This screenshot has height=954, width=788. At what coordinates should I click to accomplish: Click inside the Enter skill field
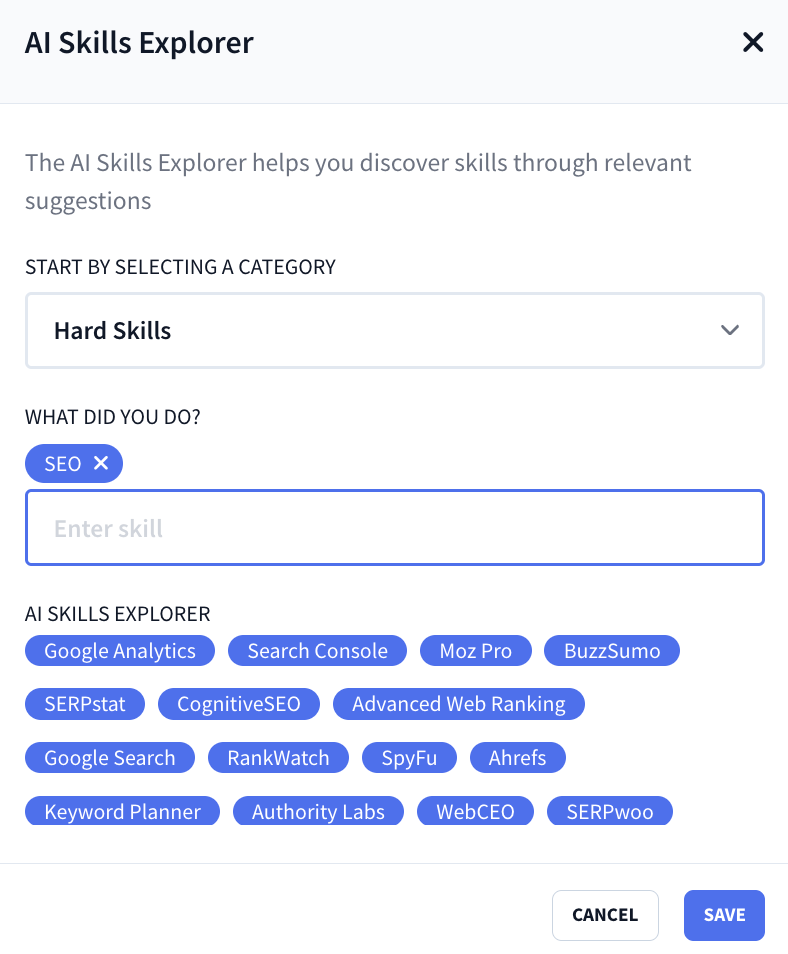coord(394,528)
